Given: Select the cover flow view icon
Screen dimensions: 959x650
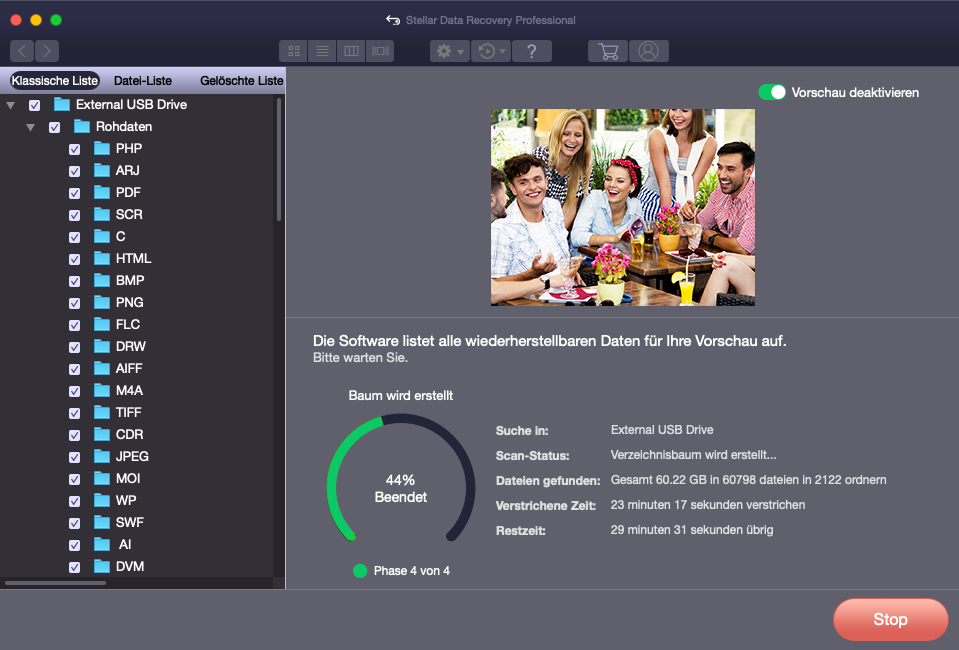Looking at the screenshot, I should [x=380, y=51].
